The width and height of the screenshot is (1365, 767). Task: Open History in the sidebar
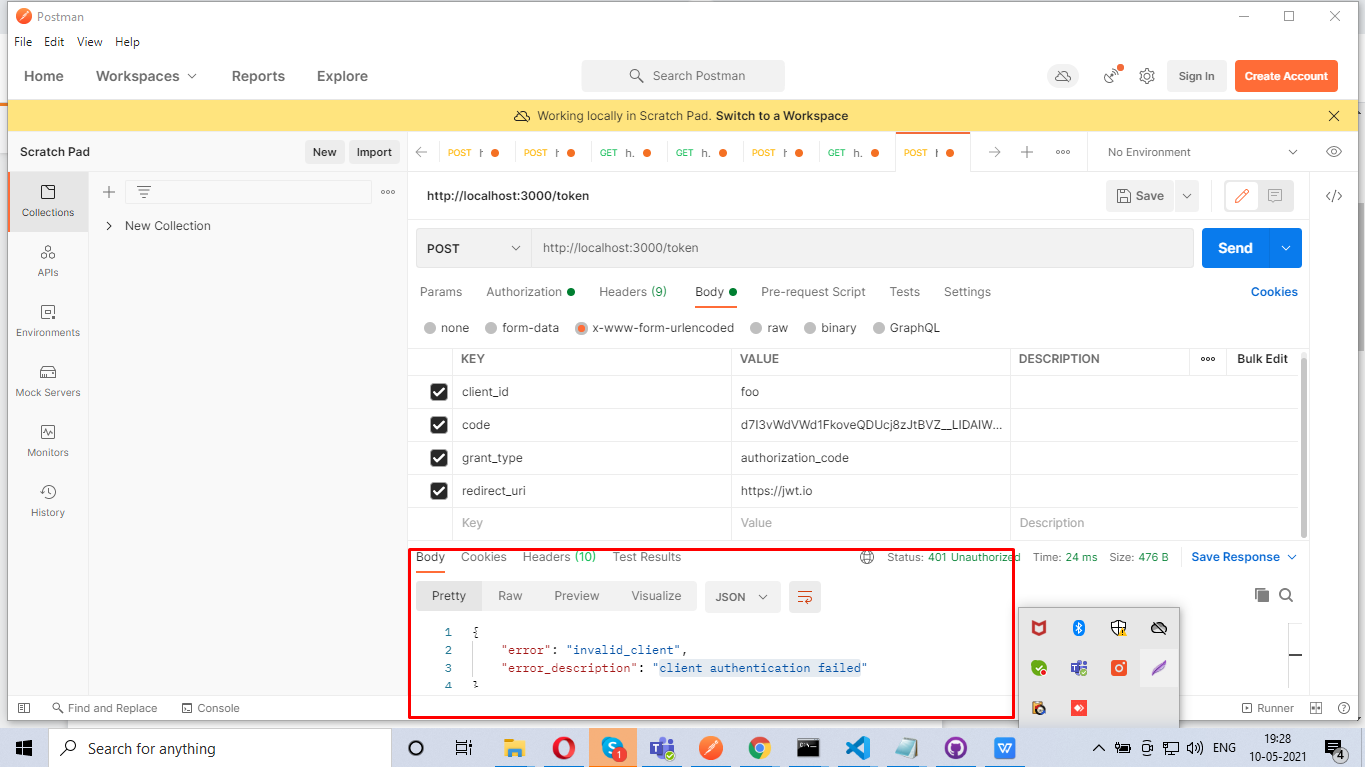point(48,501)
